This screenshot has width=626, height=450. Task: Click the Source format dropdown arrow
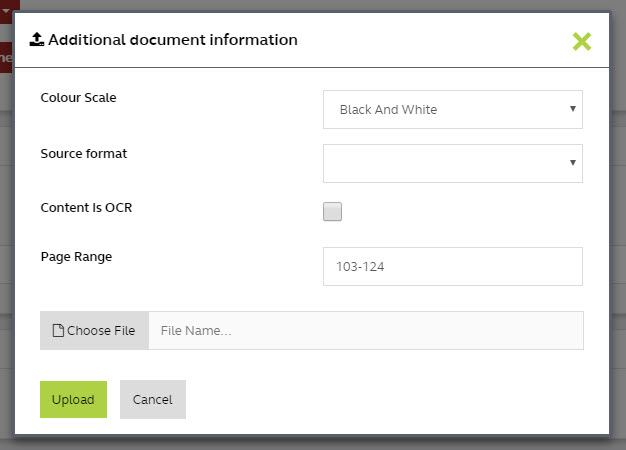click(572, 162)
